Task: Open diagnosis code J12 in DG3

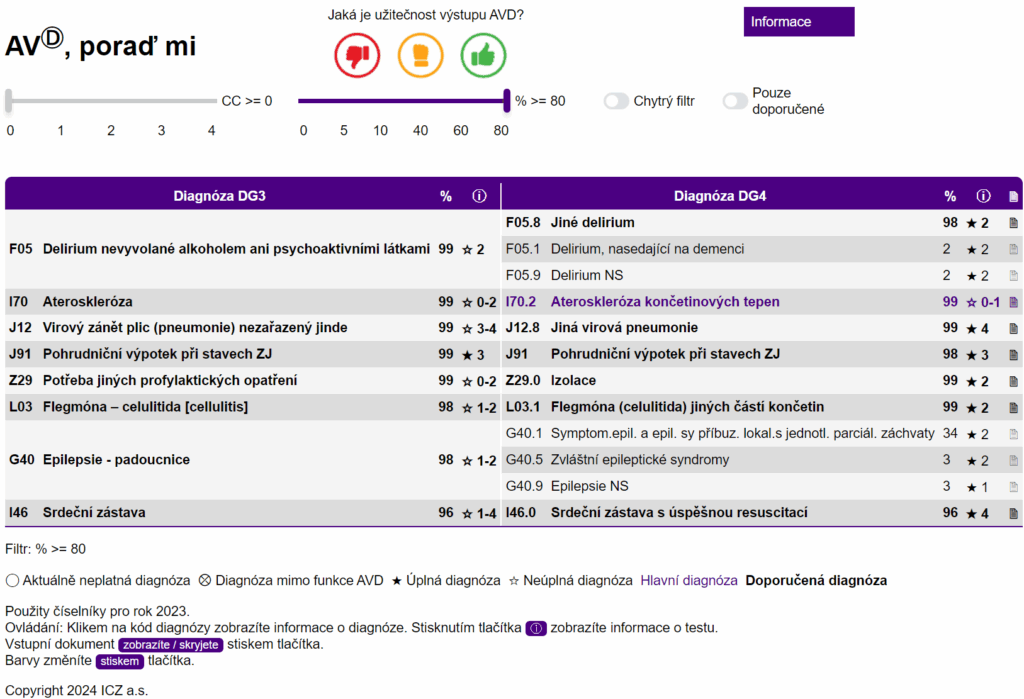Action: 20,328
